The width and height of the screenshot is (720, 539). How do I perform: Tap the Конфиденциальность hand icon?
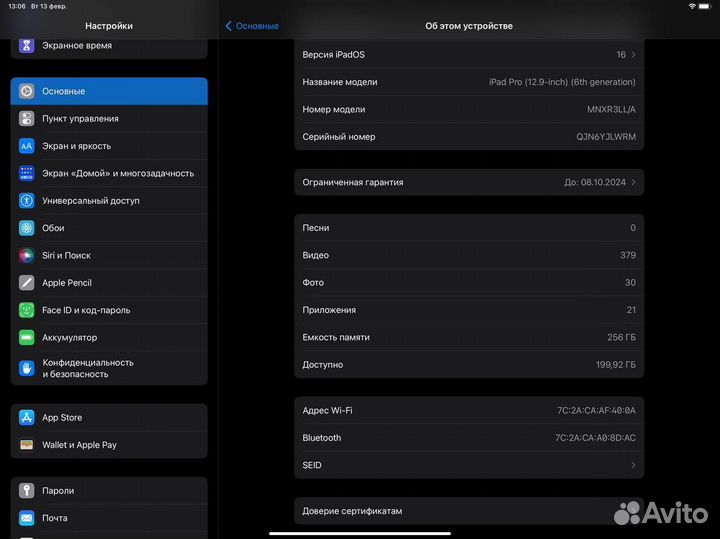[x=27, y=368]
